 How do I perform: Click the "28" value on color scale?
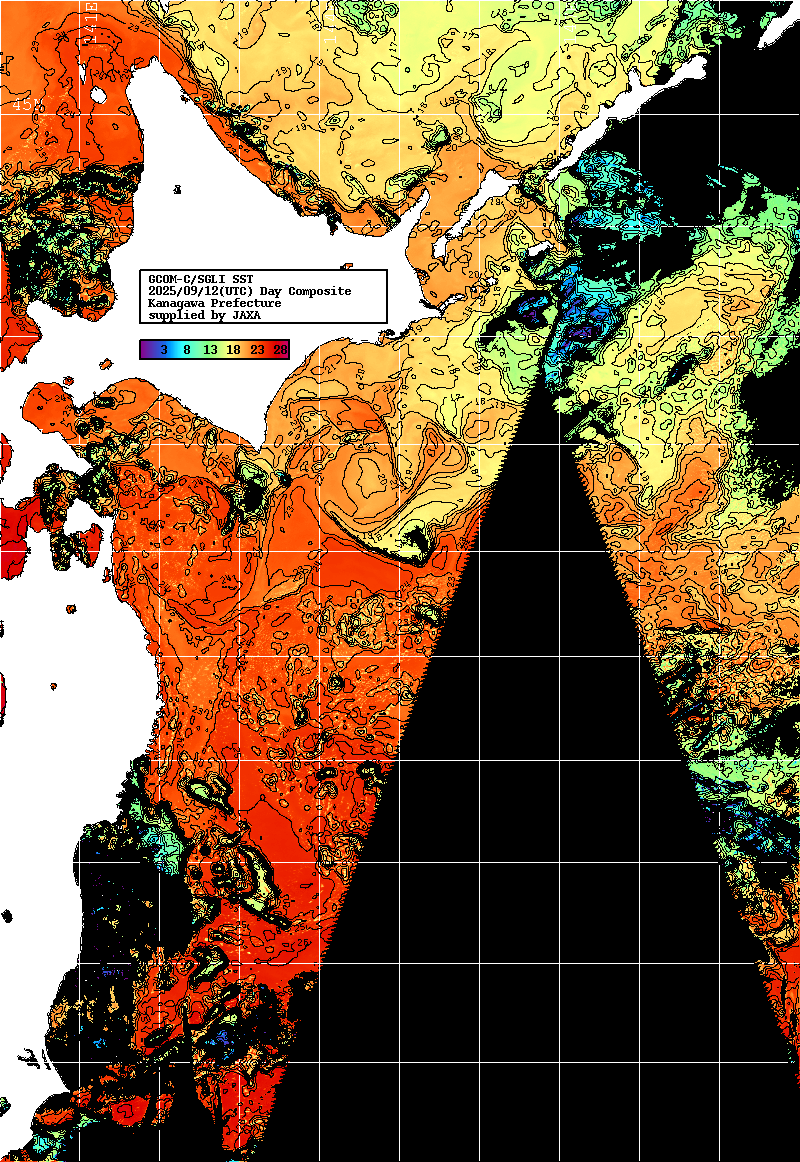(x=280, y=350)
